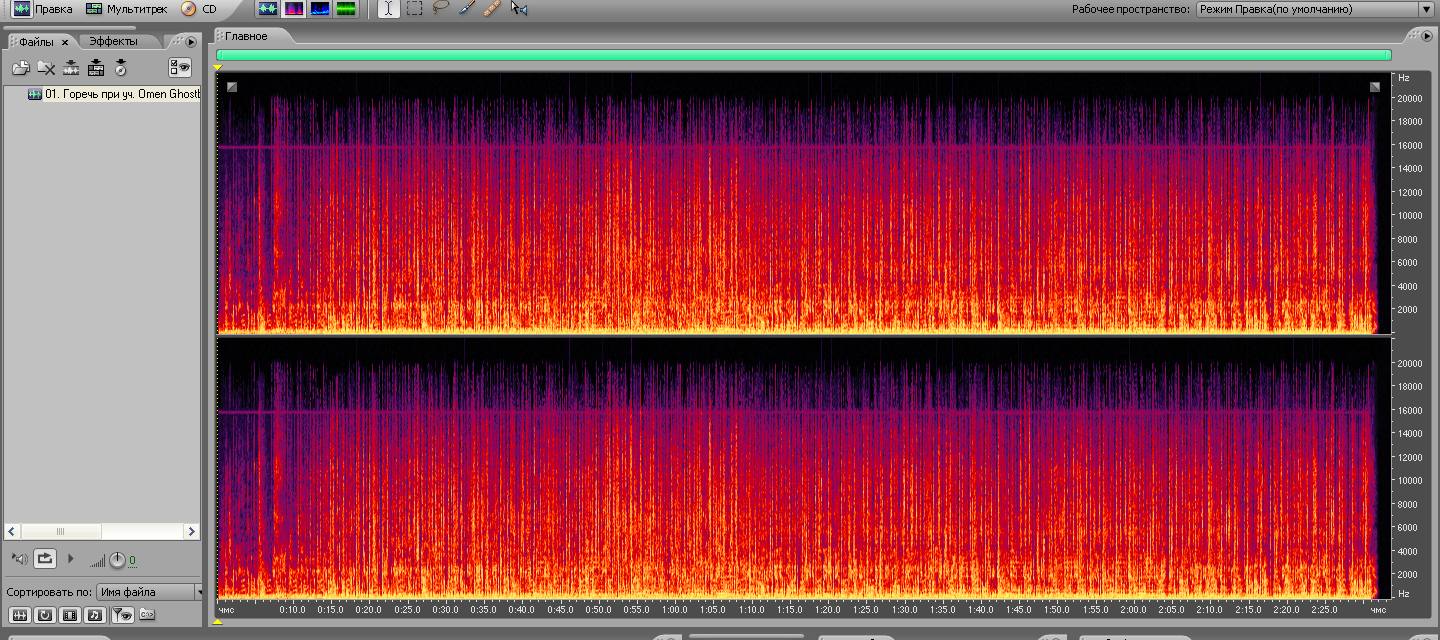Click the close file icon
Screen dimensions: 1440x640
pyautogui.click(x=46, y=68)
